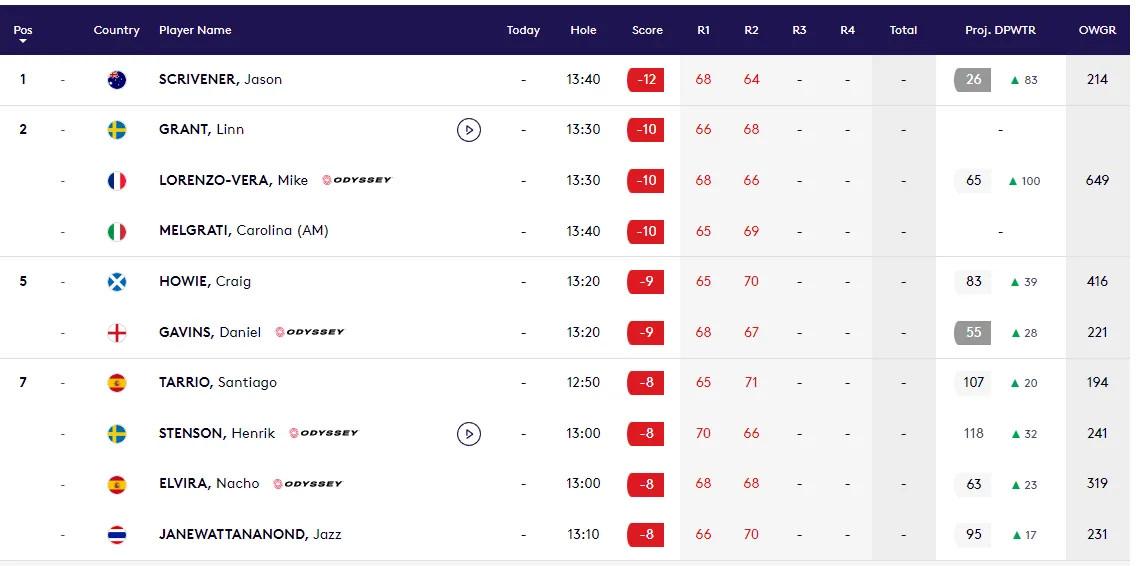Viewport: 1136px width, 566px height.
Task: Click Australian flag beside Jason Scrivener
Action: tap(117, 80)
